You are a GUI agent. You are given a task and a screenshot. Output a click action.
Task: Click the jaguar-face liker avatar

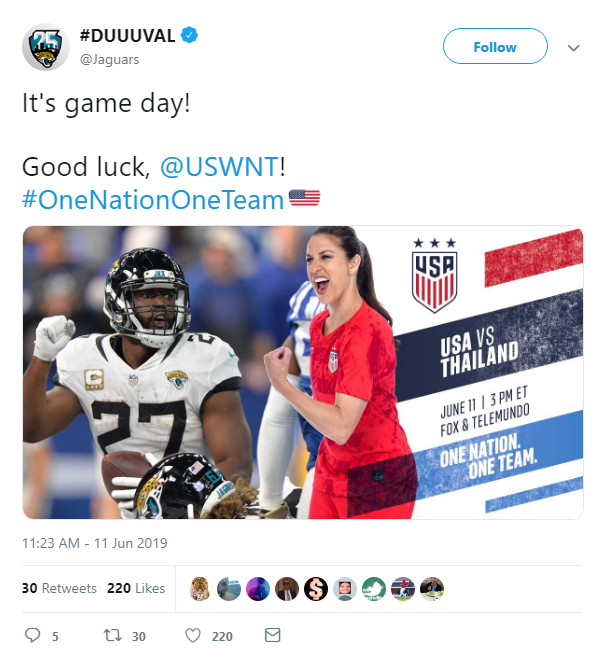[x=200, y=589]
